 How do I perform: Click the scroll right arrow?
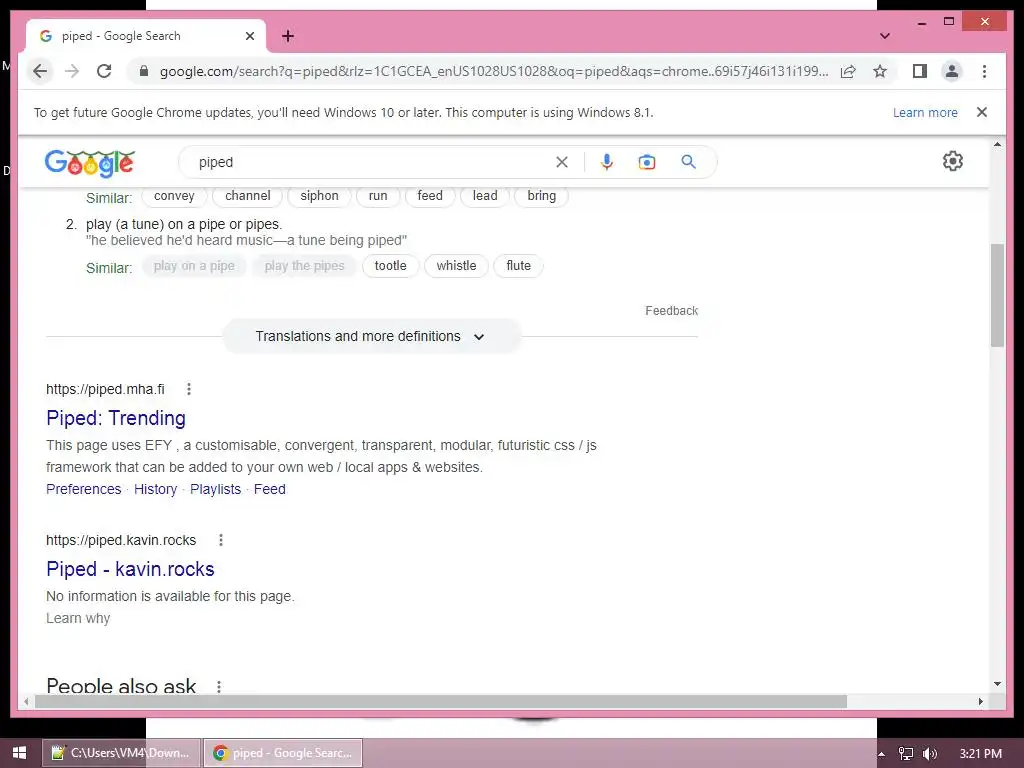(x=980, y=701)
